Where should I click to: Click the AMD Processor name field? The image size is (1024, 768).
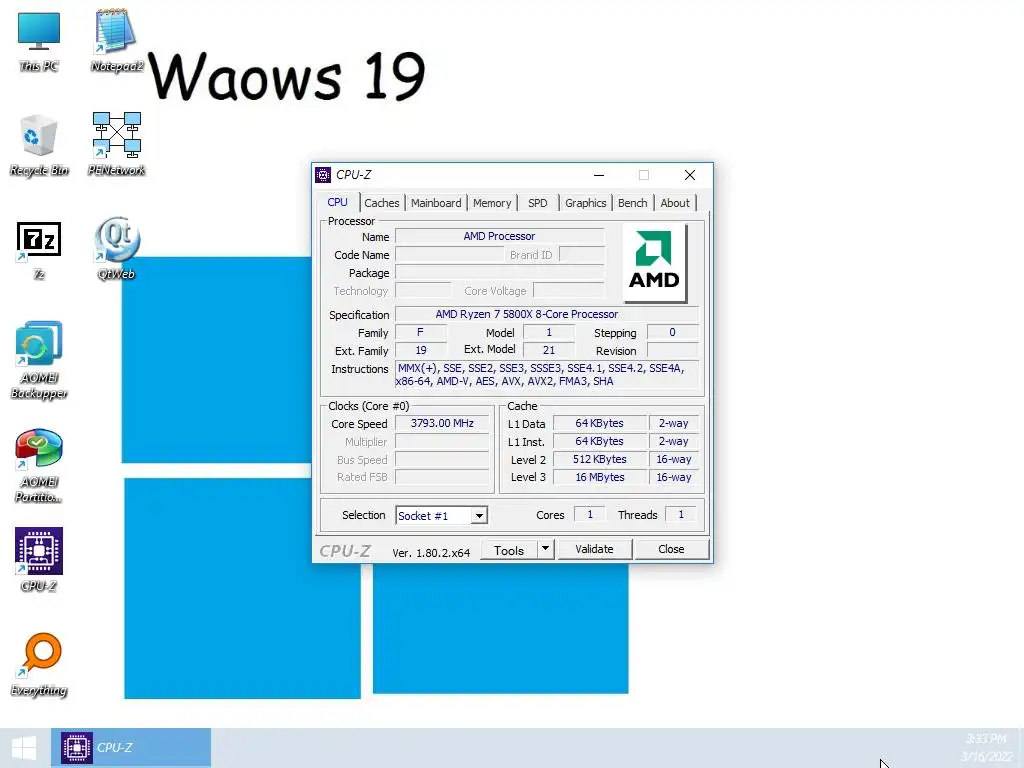(x=500, y=236)
